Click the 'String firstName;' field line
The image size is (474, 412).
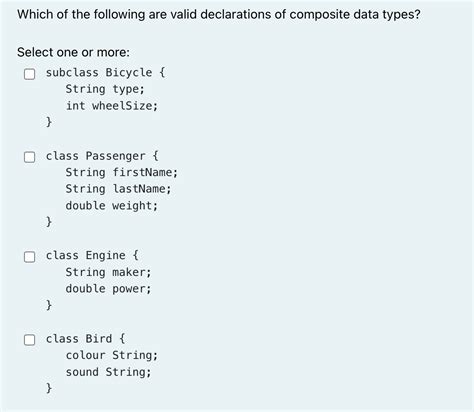coord(122,172)
